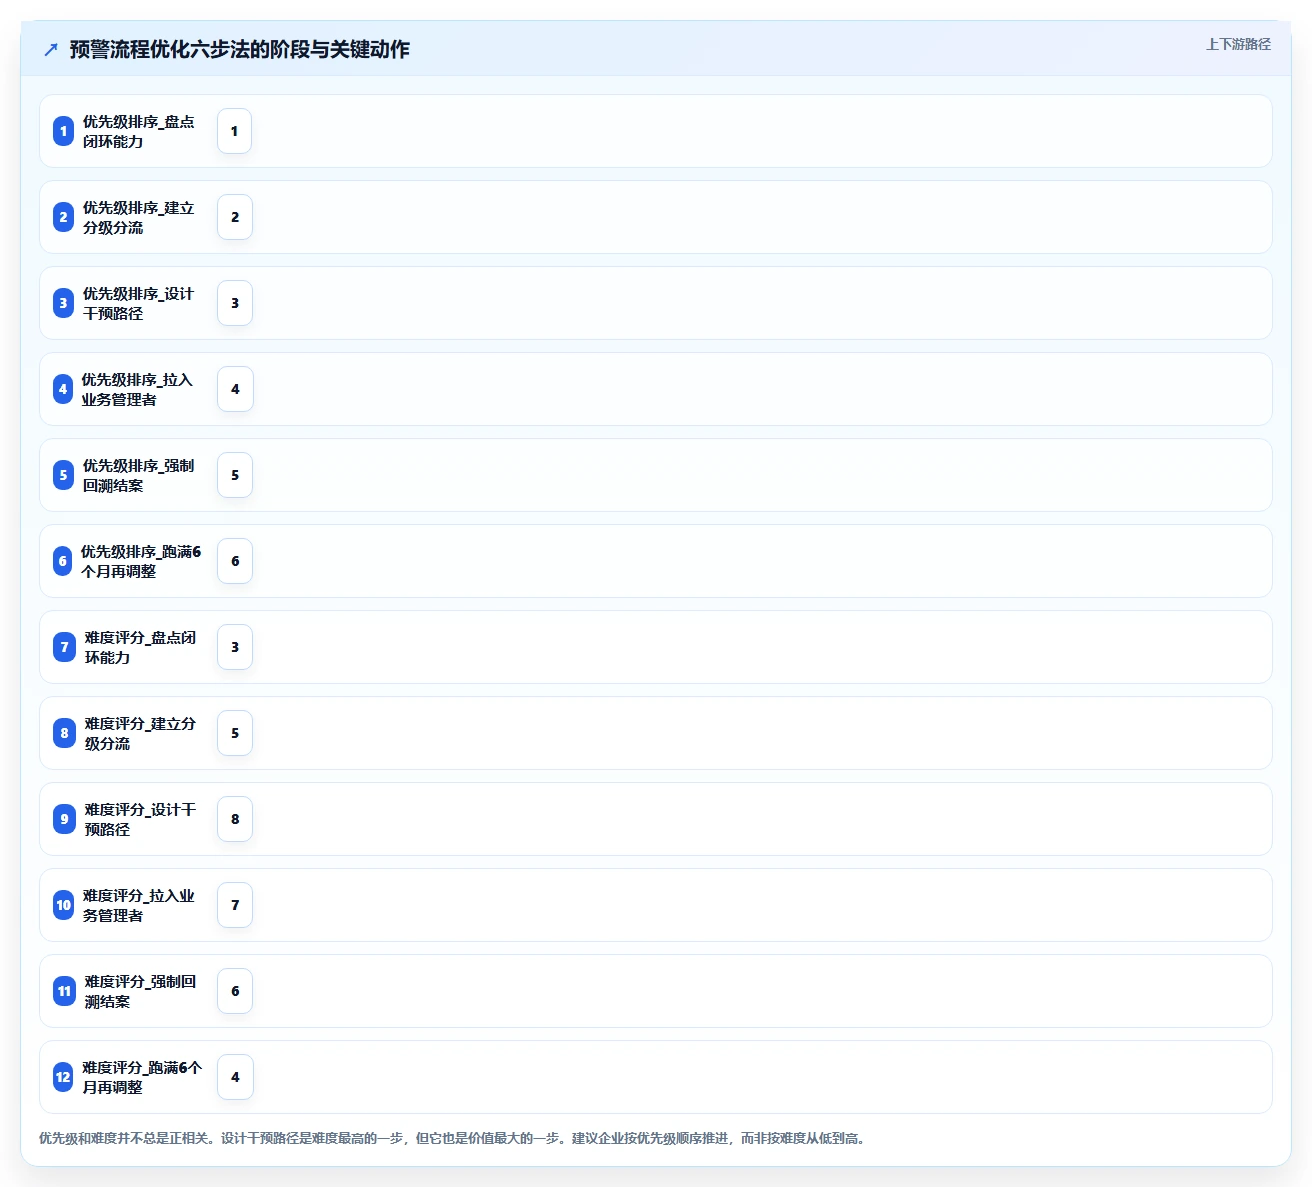This screenshot has height=1187, width=1312.
Task: Click the label 优先级排序_强制回溯结案
Action: pos(138,475)
